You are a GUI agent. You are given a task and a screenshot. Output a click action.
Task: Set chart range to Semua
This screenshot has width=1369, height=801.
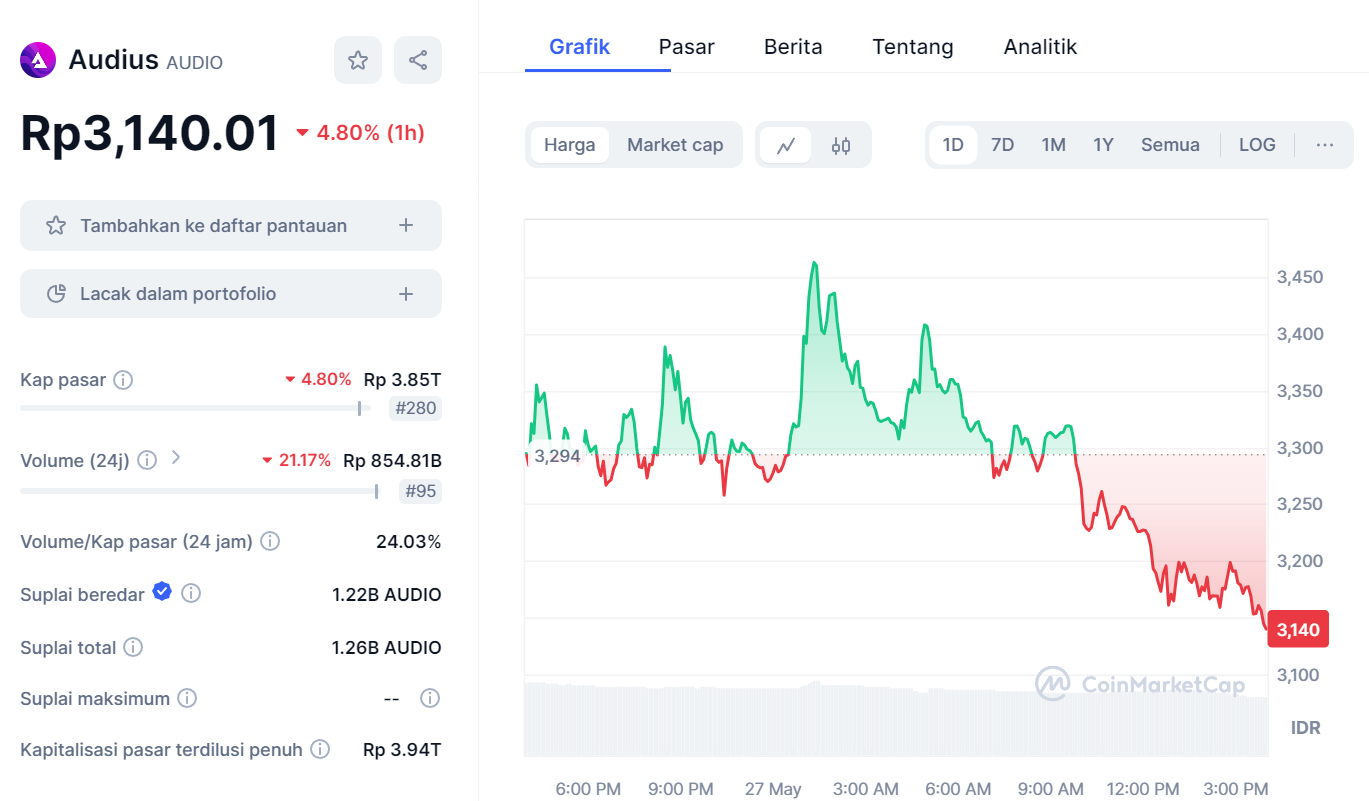point(1170,145)
